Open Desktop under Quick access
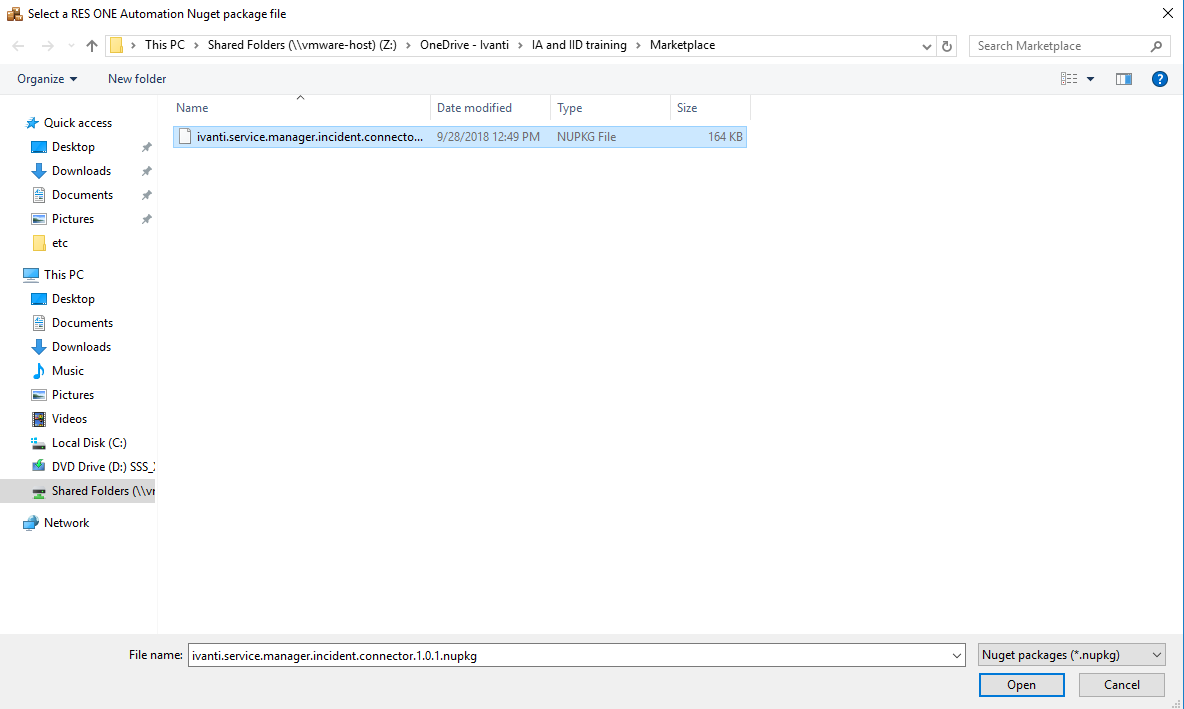 (72, 146)
